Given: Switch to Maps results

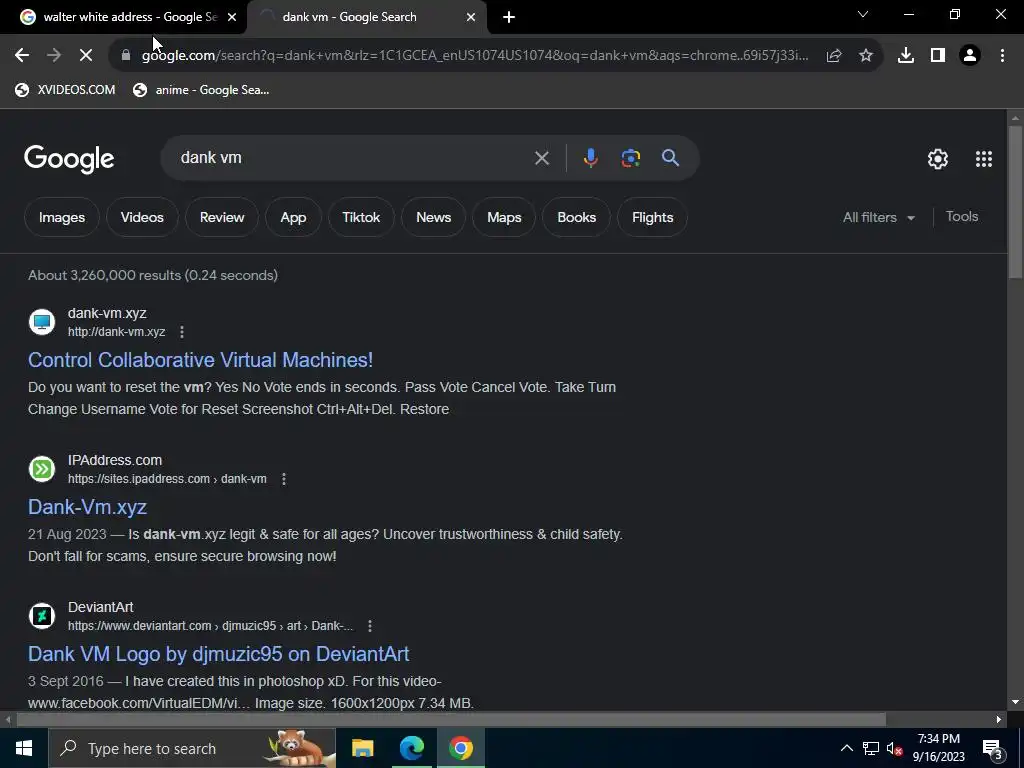Looking at the screenshot, I should (x=504, y=217).
